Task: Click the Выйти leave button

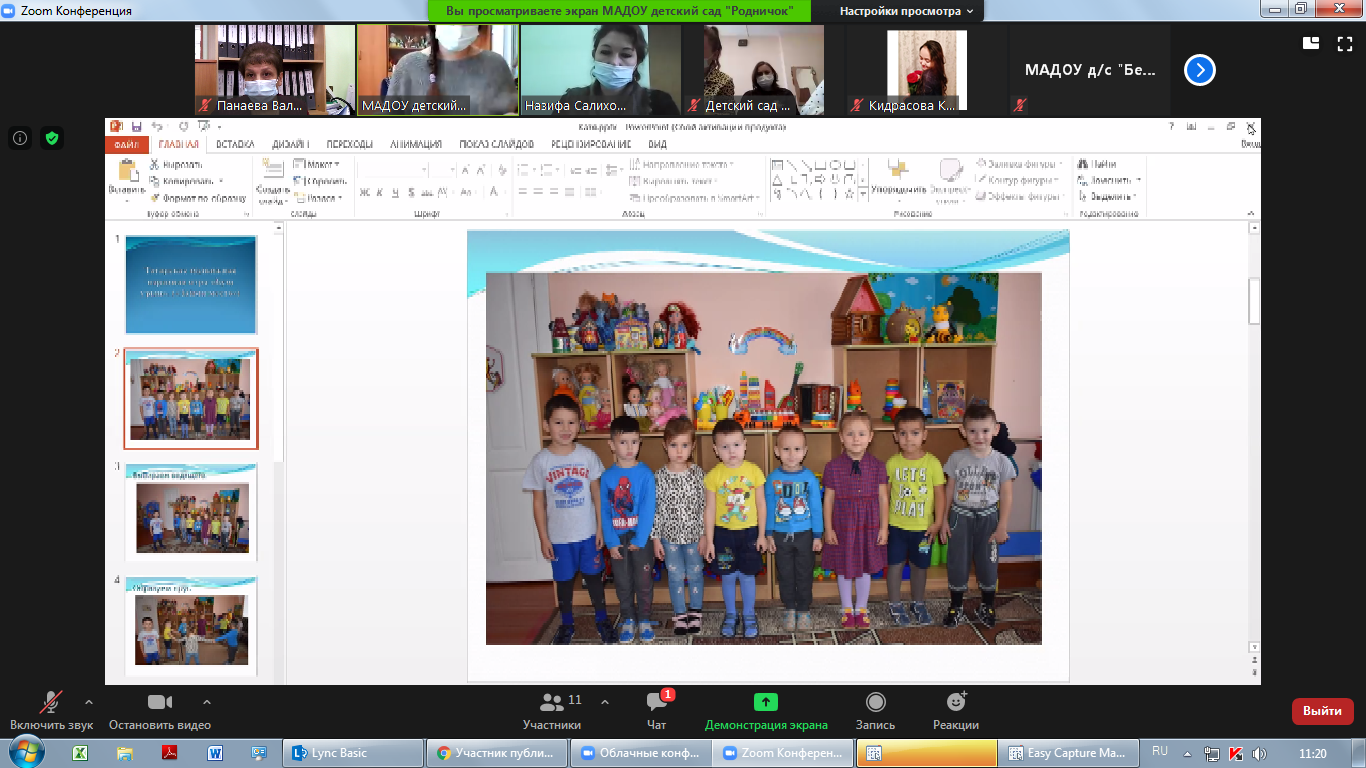Action: coord(1323,711)
